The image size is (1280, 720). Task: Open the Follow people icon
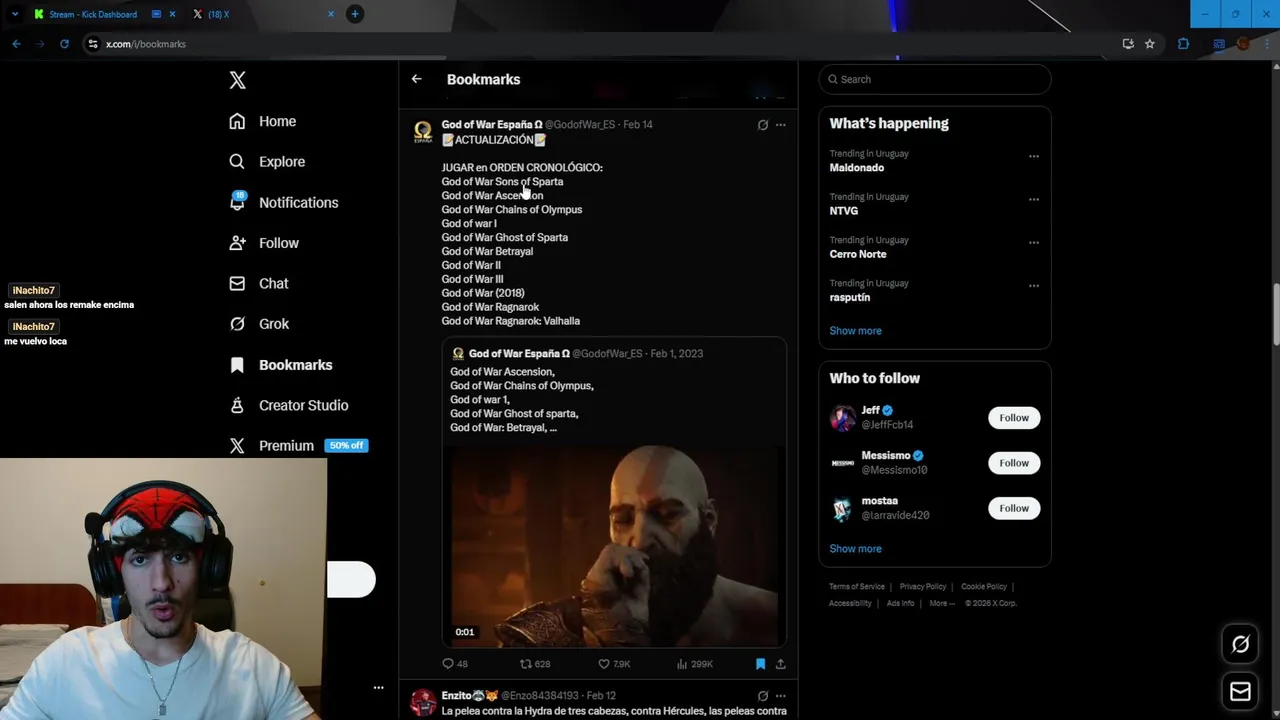point(237,243)
